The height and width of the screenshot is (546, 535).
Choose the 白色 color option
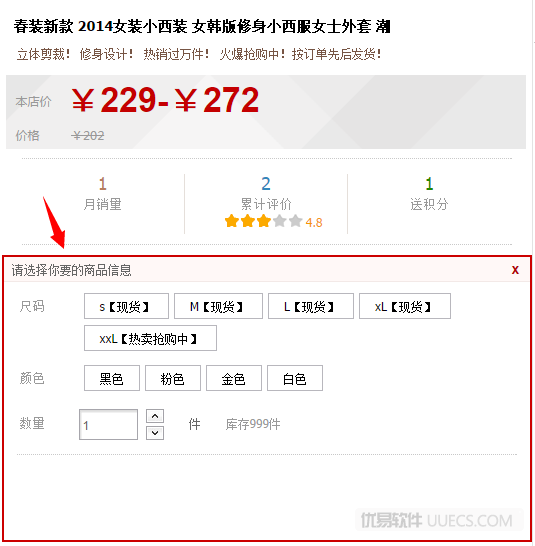coord(295,378)
